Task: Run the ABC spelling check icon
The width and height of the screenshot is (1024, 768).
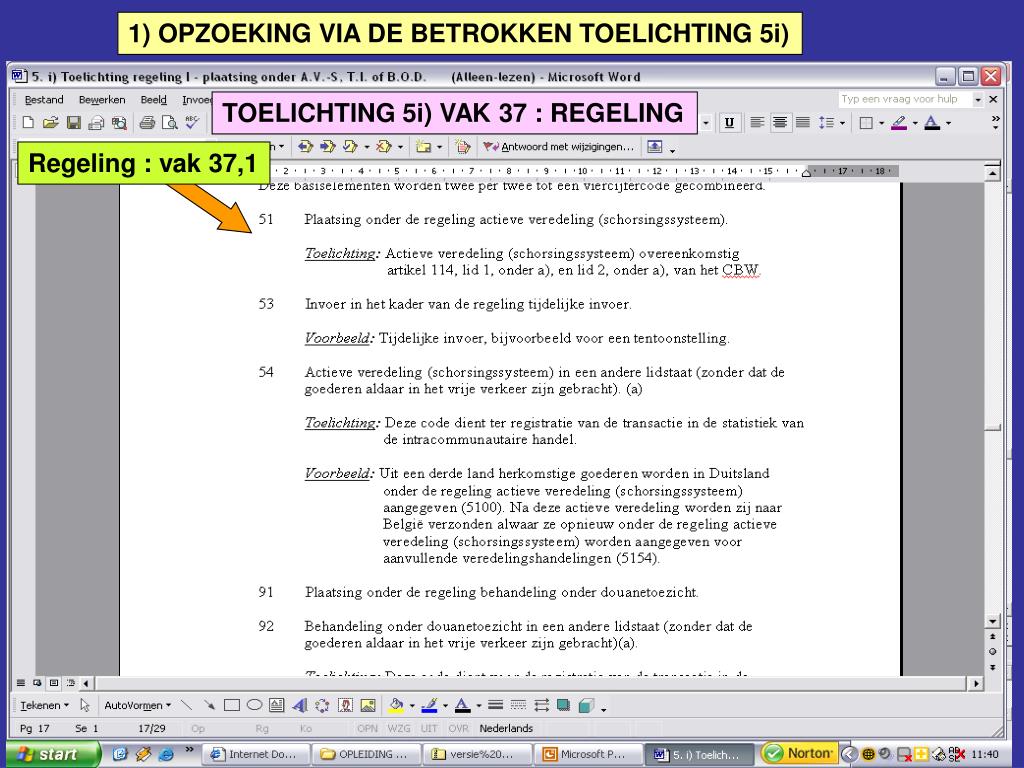Action: click(x=192, y=122)
